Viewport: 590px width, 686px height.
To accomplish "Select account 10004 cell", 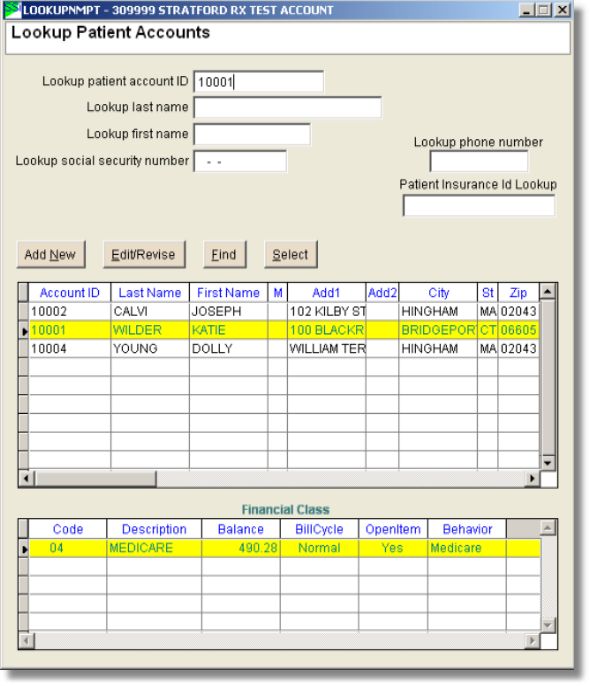I will pyautogui.click(x=70, y=349).
